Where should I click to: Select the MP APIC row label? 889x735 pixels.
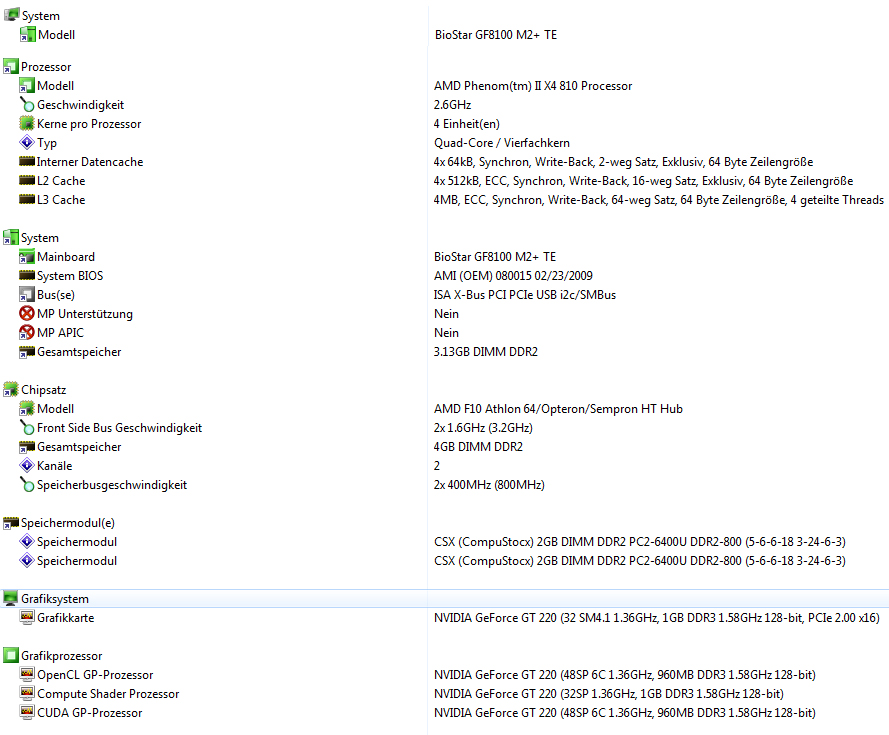point(60,333)
